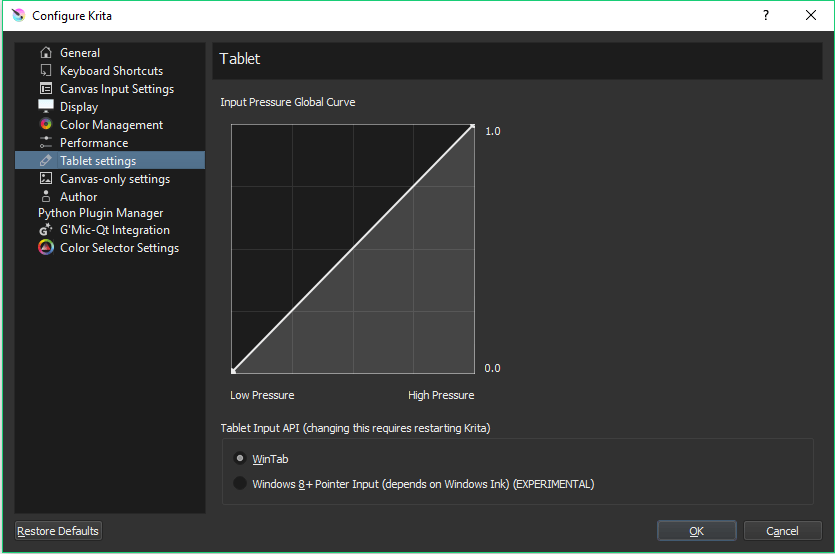Select the WinTab radio option
The width and height of the screenshot is (835, 554).
240,458
